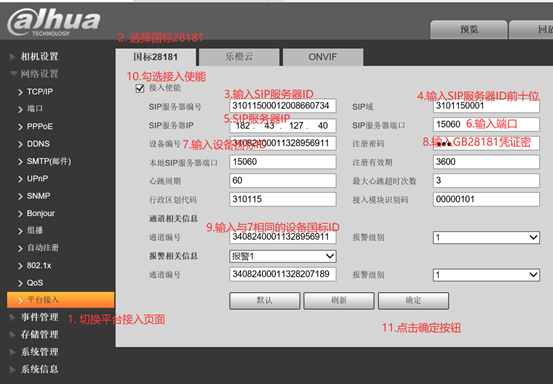Collapse the 网络设置 menu section

click(x=39, y=74)
